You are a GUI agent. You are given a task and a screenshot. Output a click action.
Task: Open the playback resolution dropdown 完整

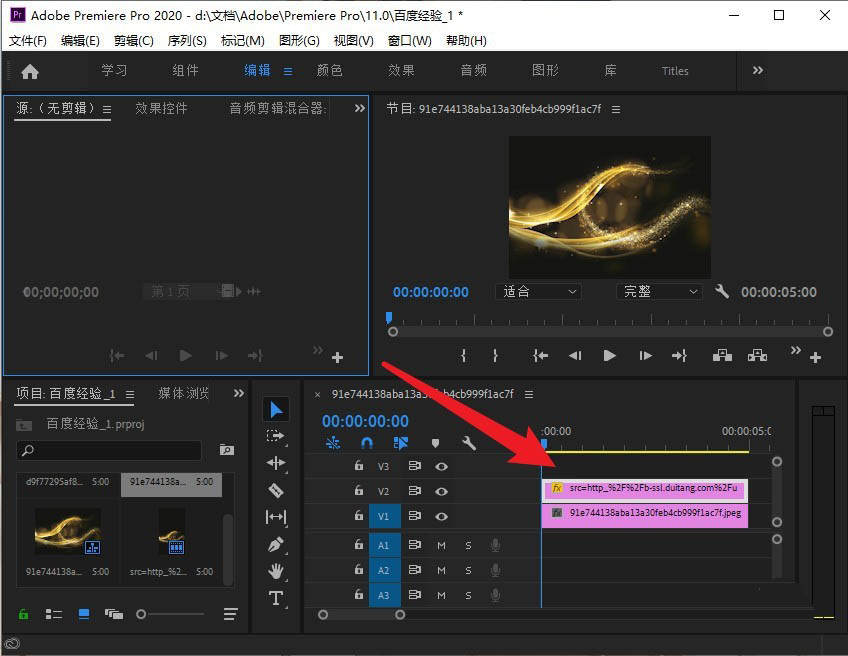659,292
